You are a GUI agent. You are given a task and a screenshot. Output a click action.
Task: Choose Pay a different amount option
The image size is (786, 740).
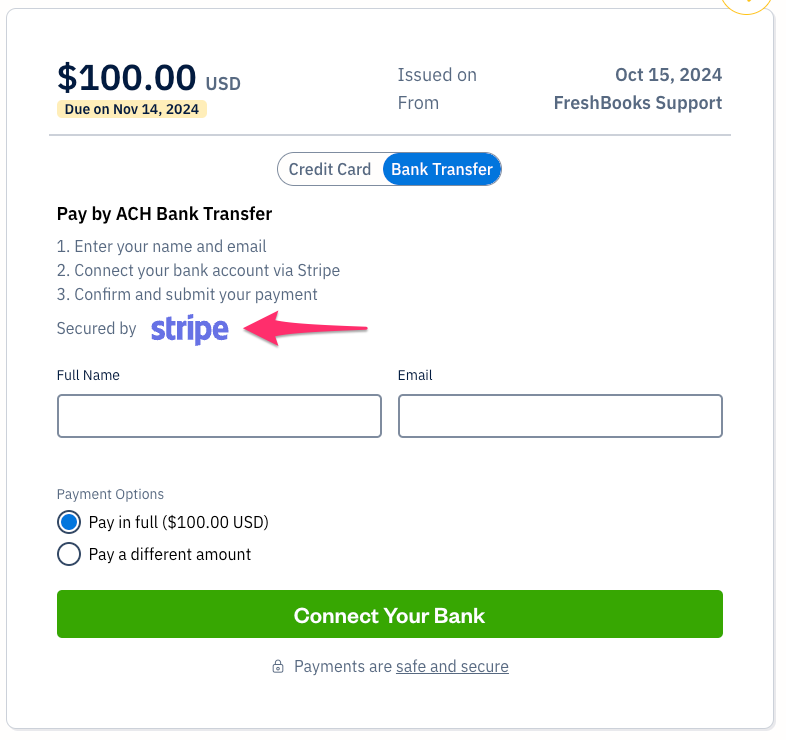tap(69, 554)
